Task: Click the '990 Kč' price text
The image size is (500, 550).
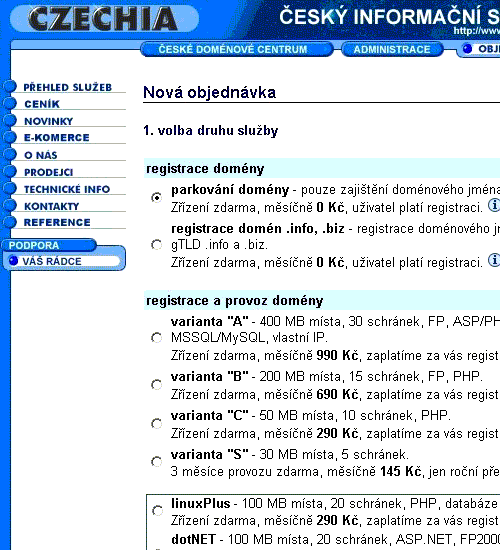Action: pos(337,356)
